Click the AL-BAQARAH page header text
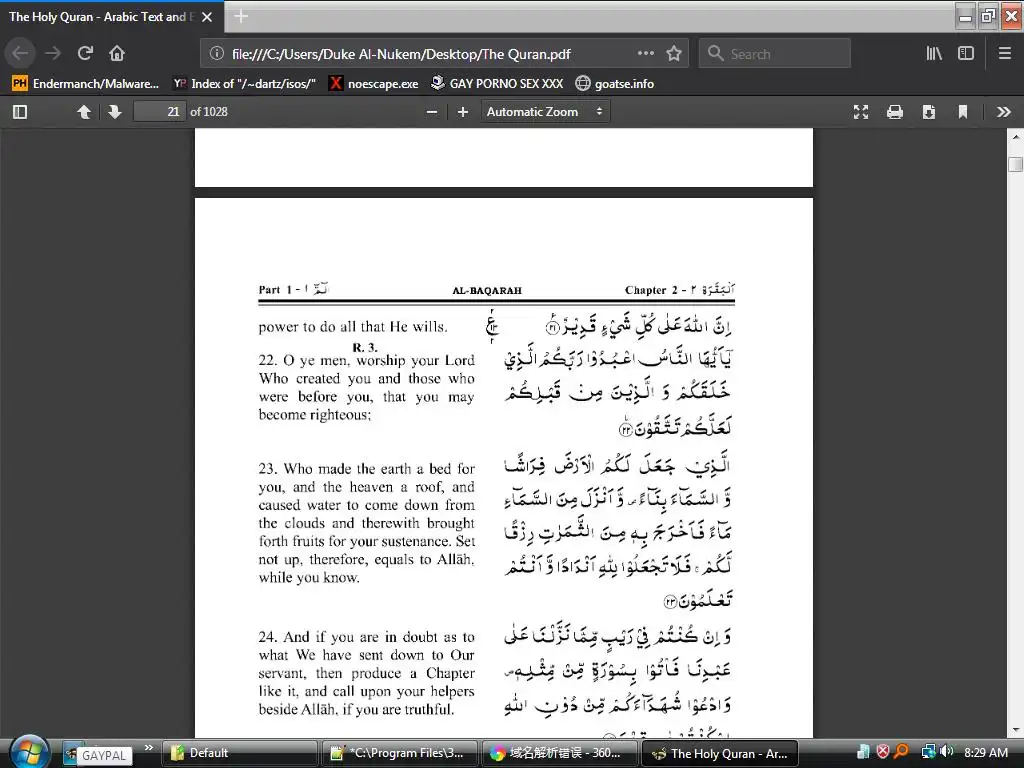The height and width of the screenshot is (768, 1024). pos(487,291)
